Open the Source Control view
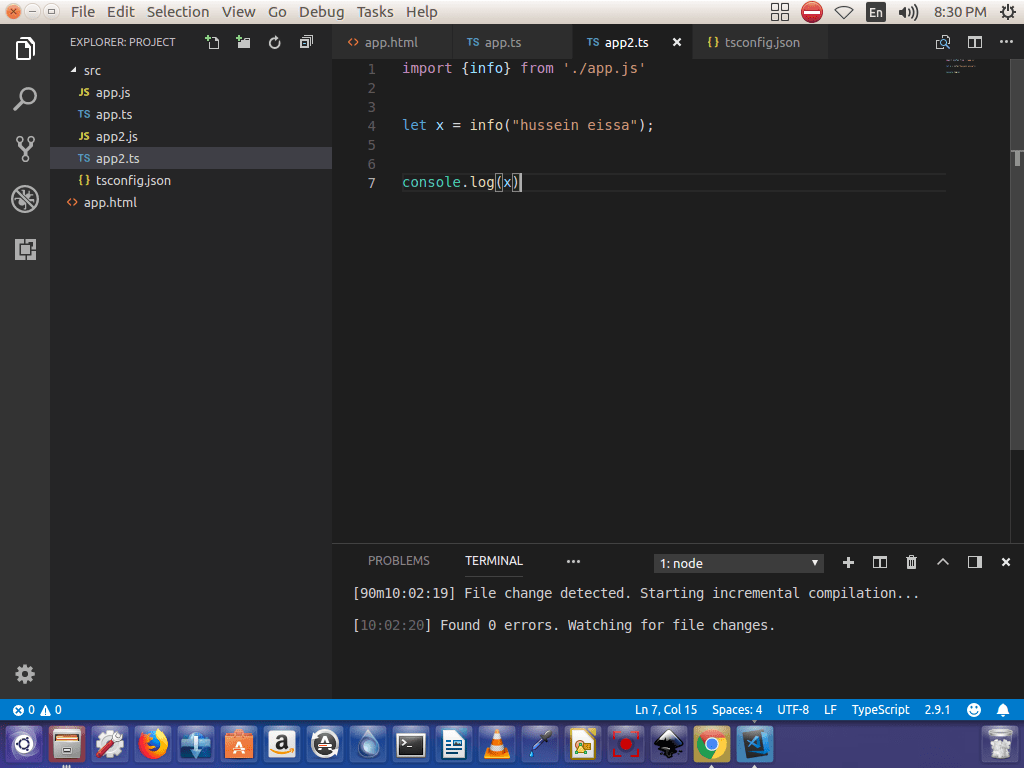1024x768 pixels. 25,149
